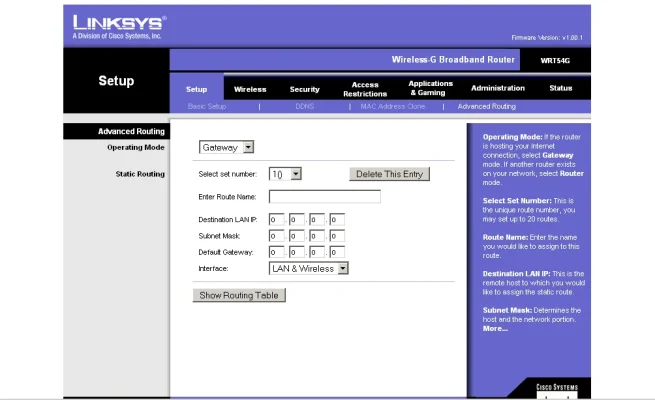655x400 pixels.
Task: Click first octet of Destination LAN IP
Action: [x=276, y=220]
